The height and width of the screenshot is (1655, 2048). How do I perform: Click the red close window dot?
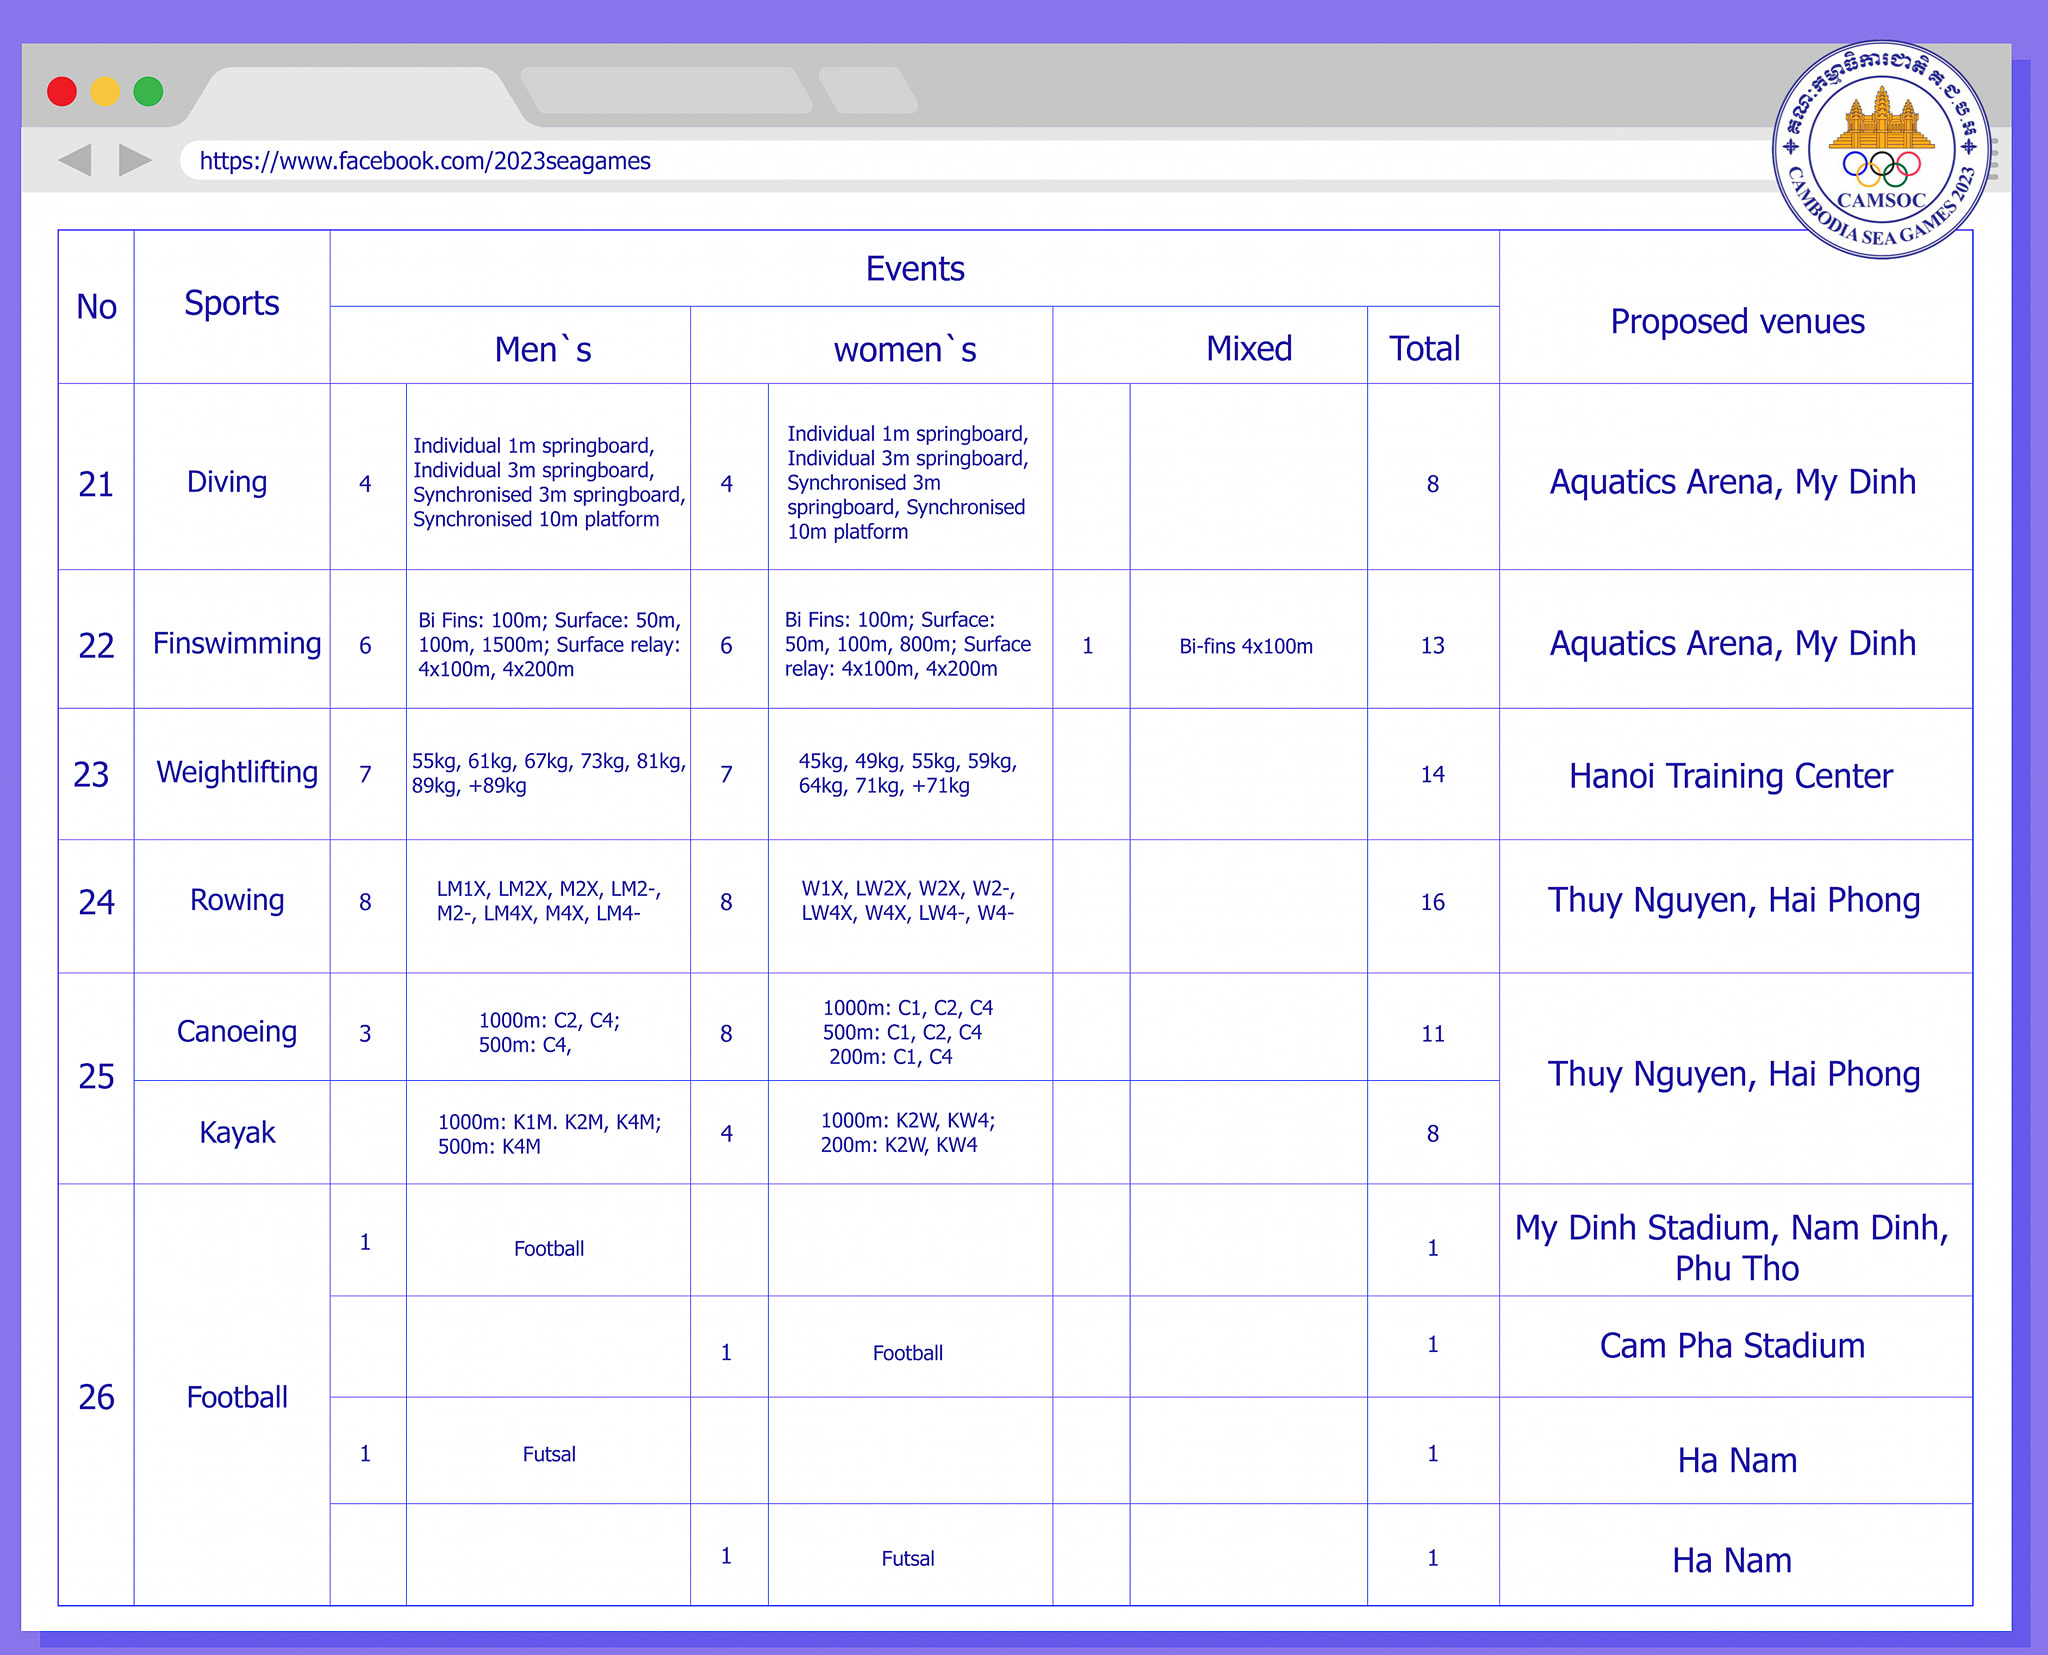click(62, 92)
